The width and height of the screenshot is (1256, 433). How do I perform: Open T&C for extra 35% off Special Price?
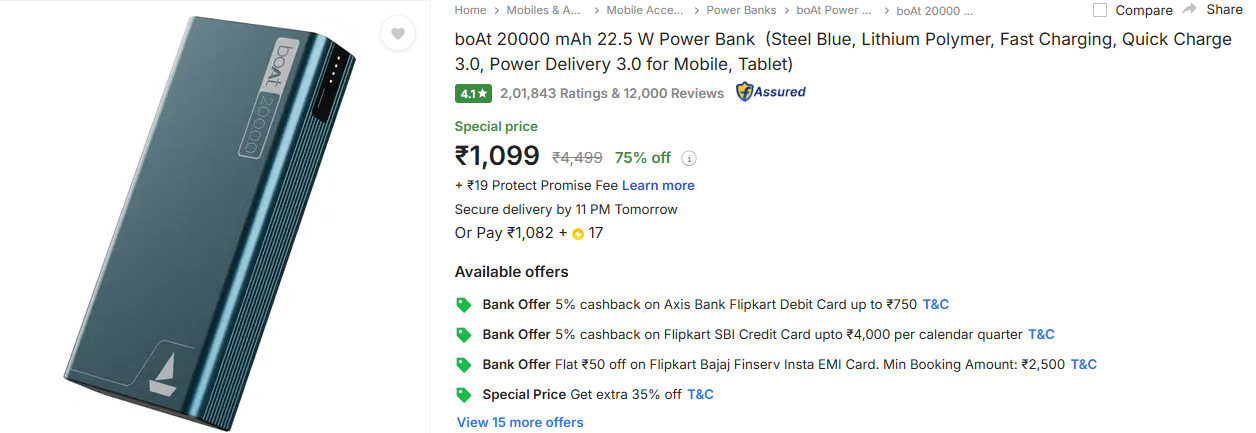coord(700,394)
